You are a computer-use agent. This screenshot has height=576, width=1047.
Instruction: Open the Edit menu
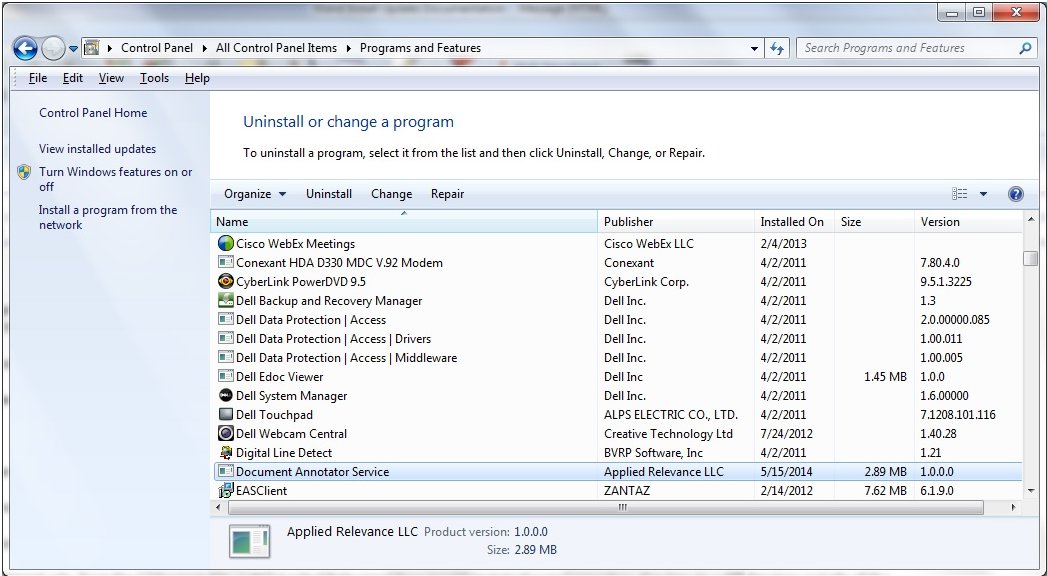click(73, 78)
